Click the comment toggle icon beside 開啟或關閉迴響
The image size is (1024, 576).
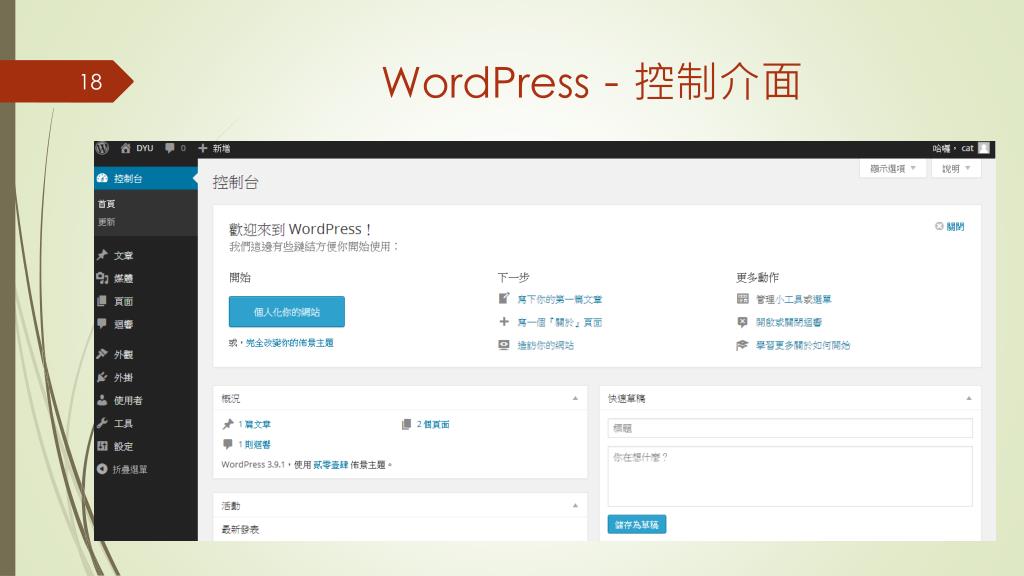point(743,322)
